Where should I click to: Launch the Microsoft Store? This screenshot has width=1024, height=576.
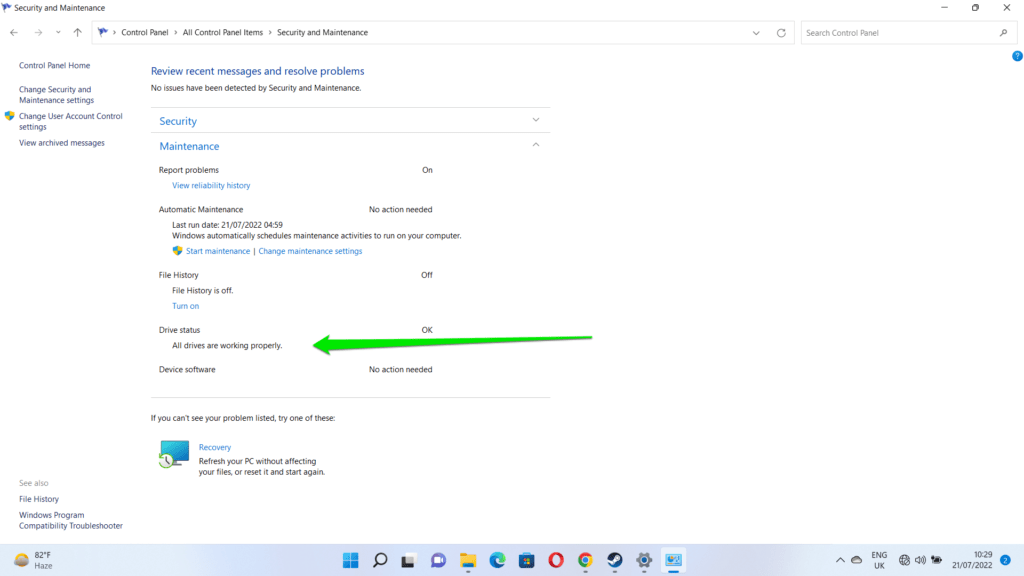click(x=526, y=560)
